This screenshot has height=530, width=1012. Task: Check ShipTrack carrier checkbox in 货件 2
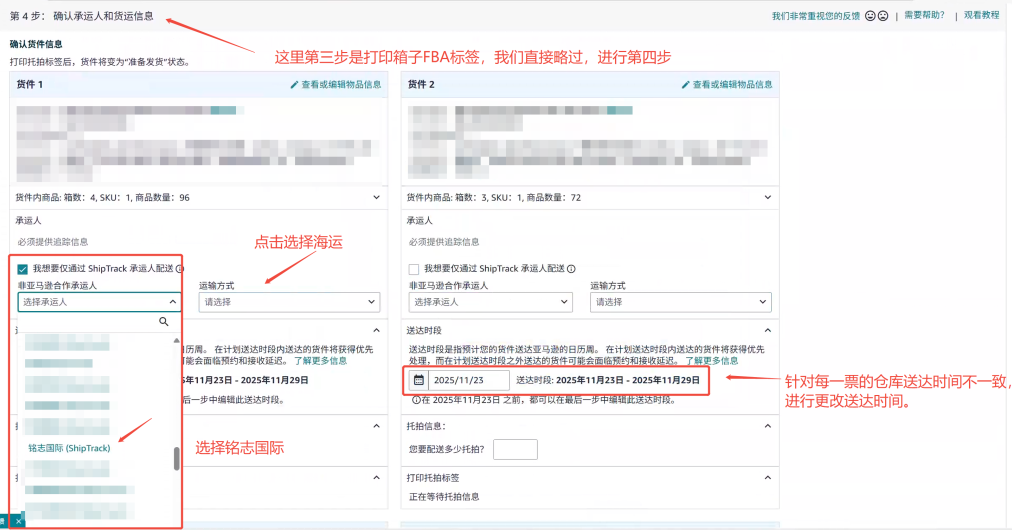[x=414, y=269]
